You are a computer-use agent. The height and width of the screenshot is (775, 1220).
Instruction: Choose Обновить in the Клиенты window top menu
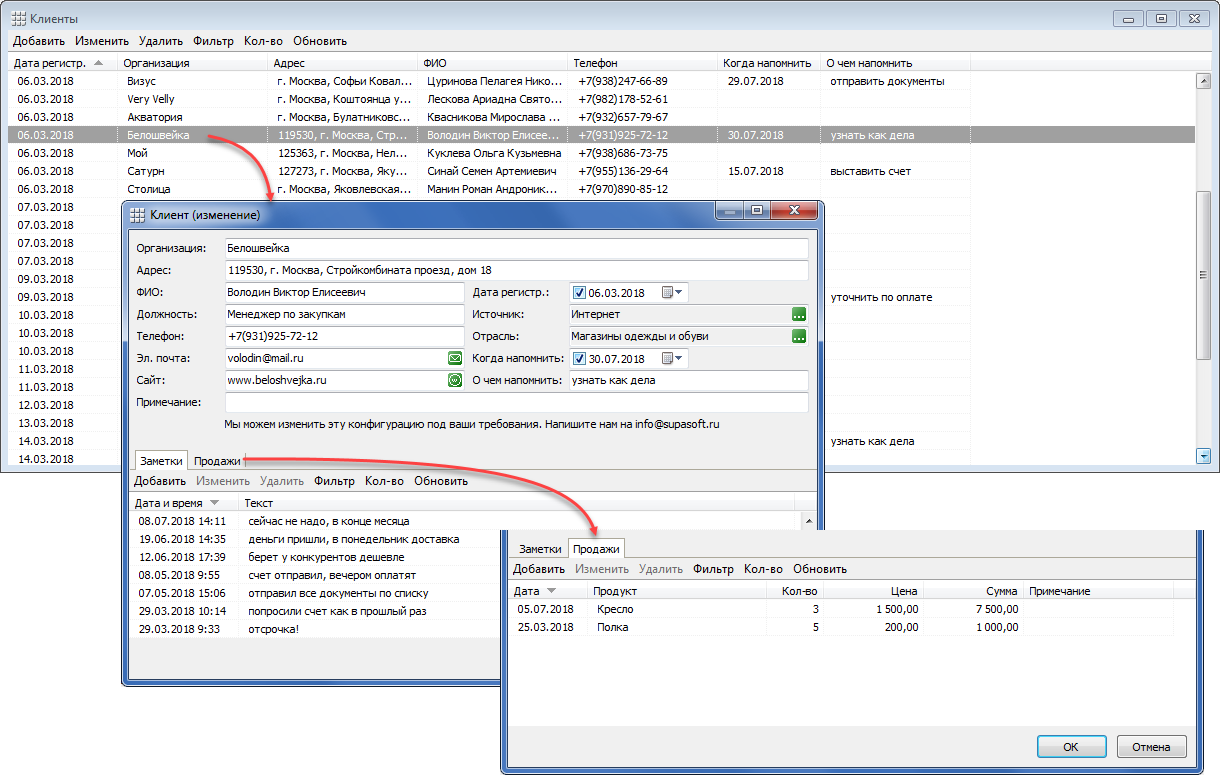point(320,41)
